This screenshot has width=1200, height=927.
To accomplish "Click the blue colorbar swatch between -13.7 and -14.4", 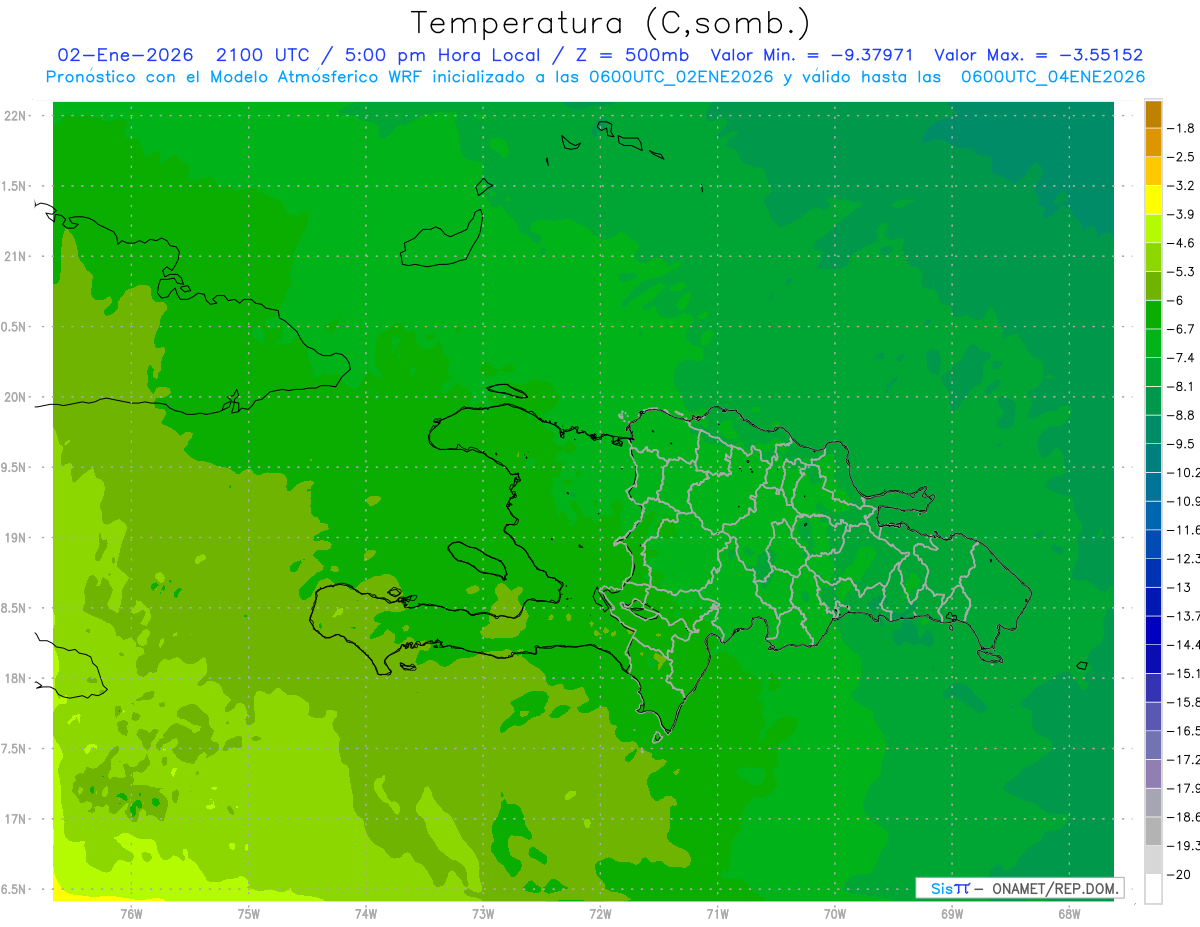I will [1153, 630].
